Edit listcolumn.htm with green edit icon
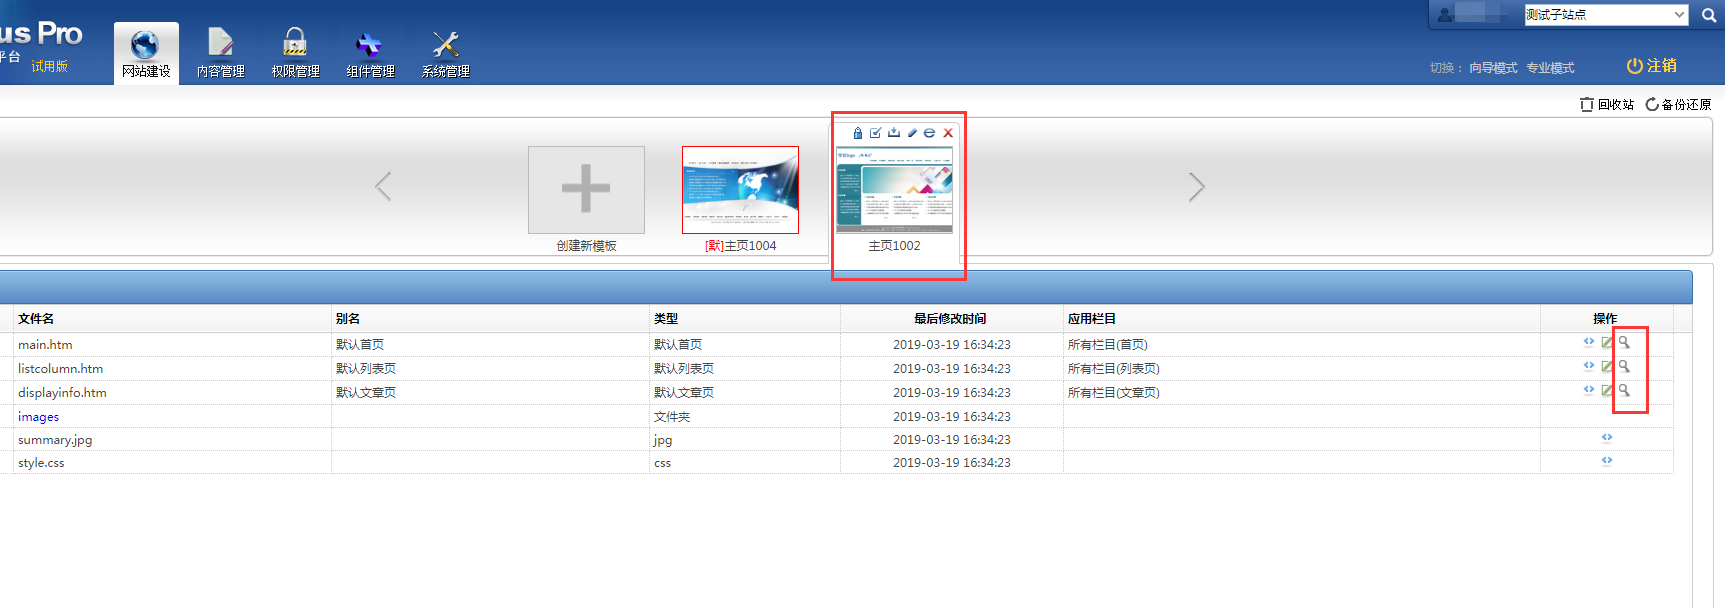Image resolution: width=1725 pixels, height=608 pixels. pos(1607,367)
